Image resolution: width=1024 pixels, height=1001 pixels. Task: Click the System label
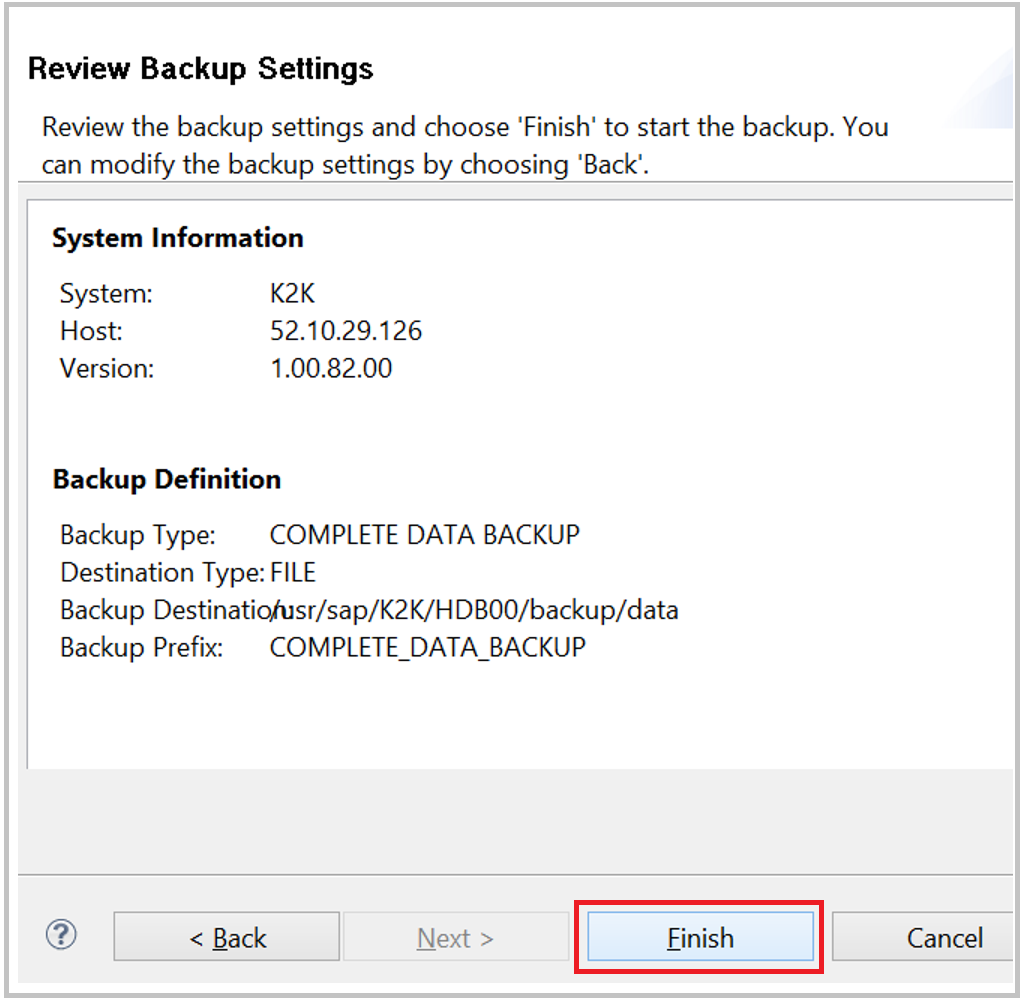click(106, 294)
